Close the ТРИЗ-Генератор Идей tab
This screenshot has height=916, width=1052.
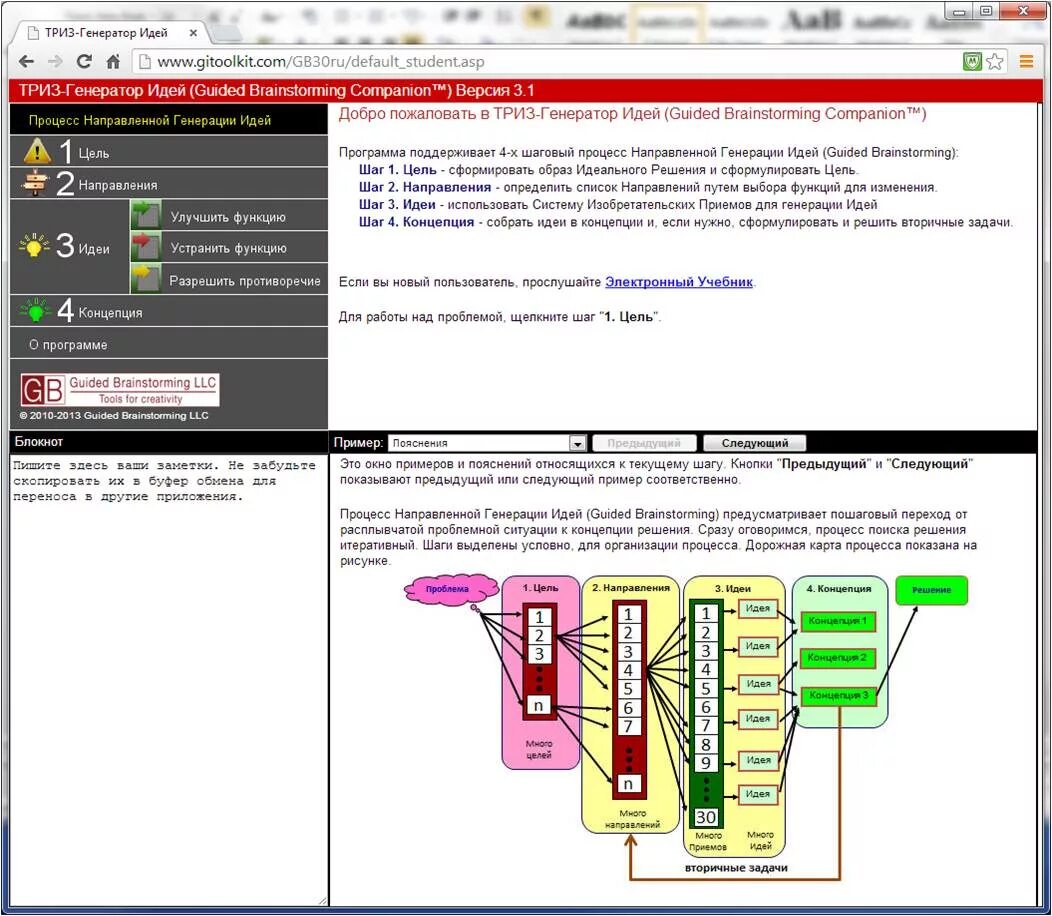click(193, 33)
